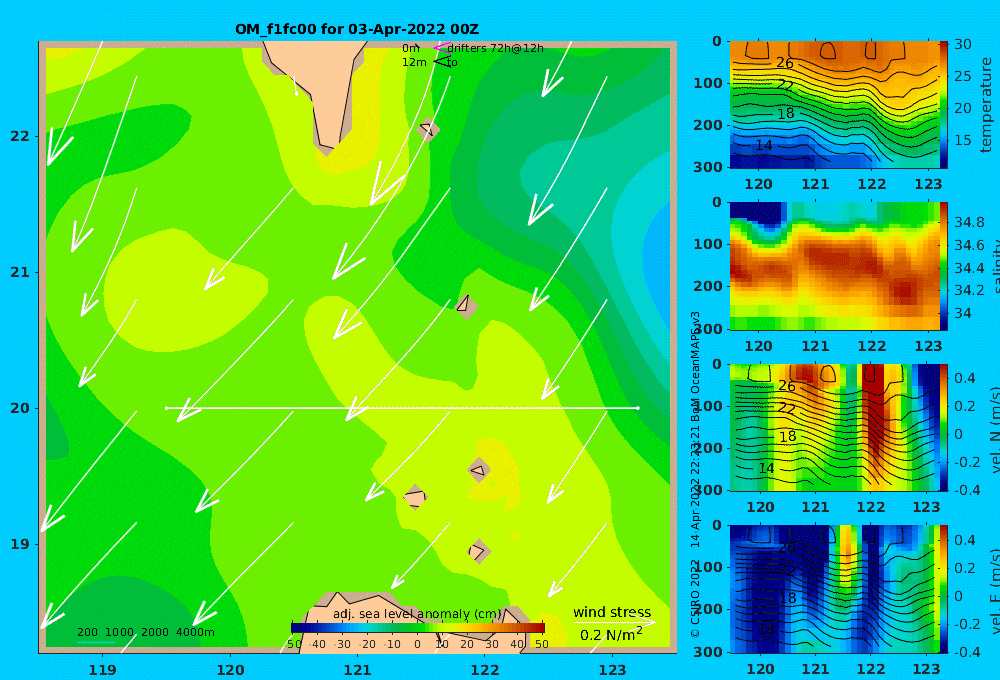Select the magenta 0m drifter arrow marker
1000x680 pixels.
[x=442, y=48]
